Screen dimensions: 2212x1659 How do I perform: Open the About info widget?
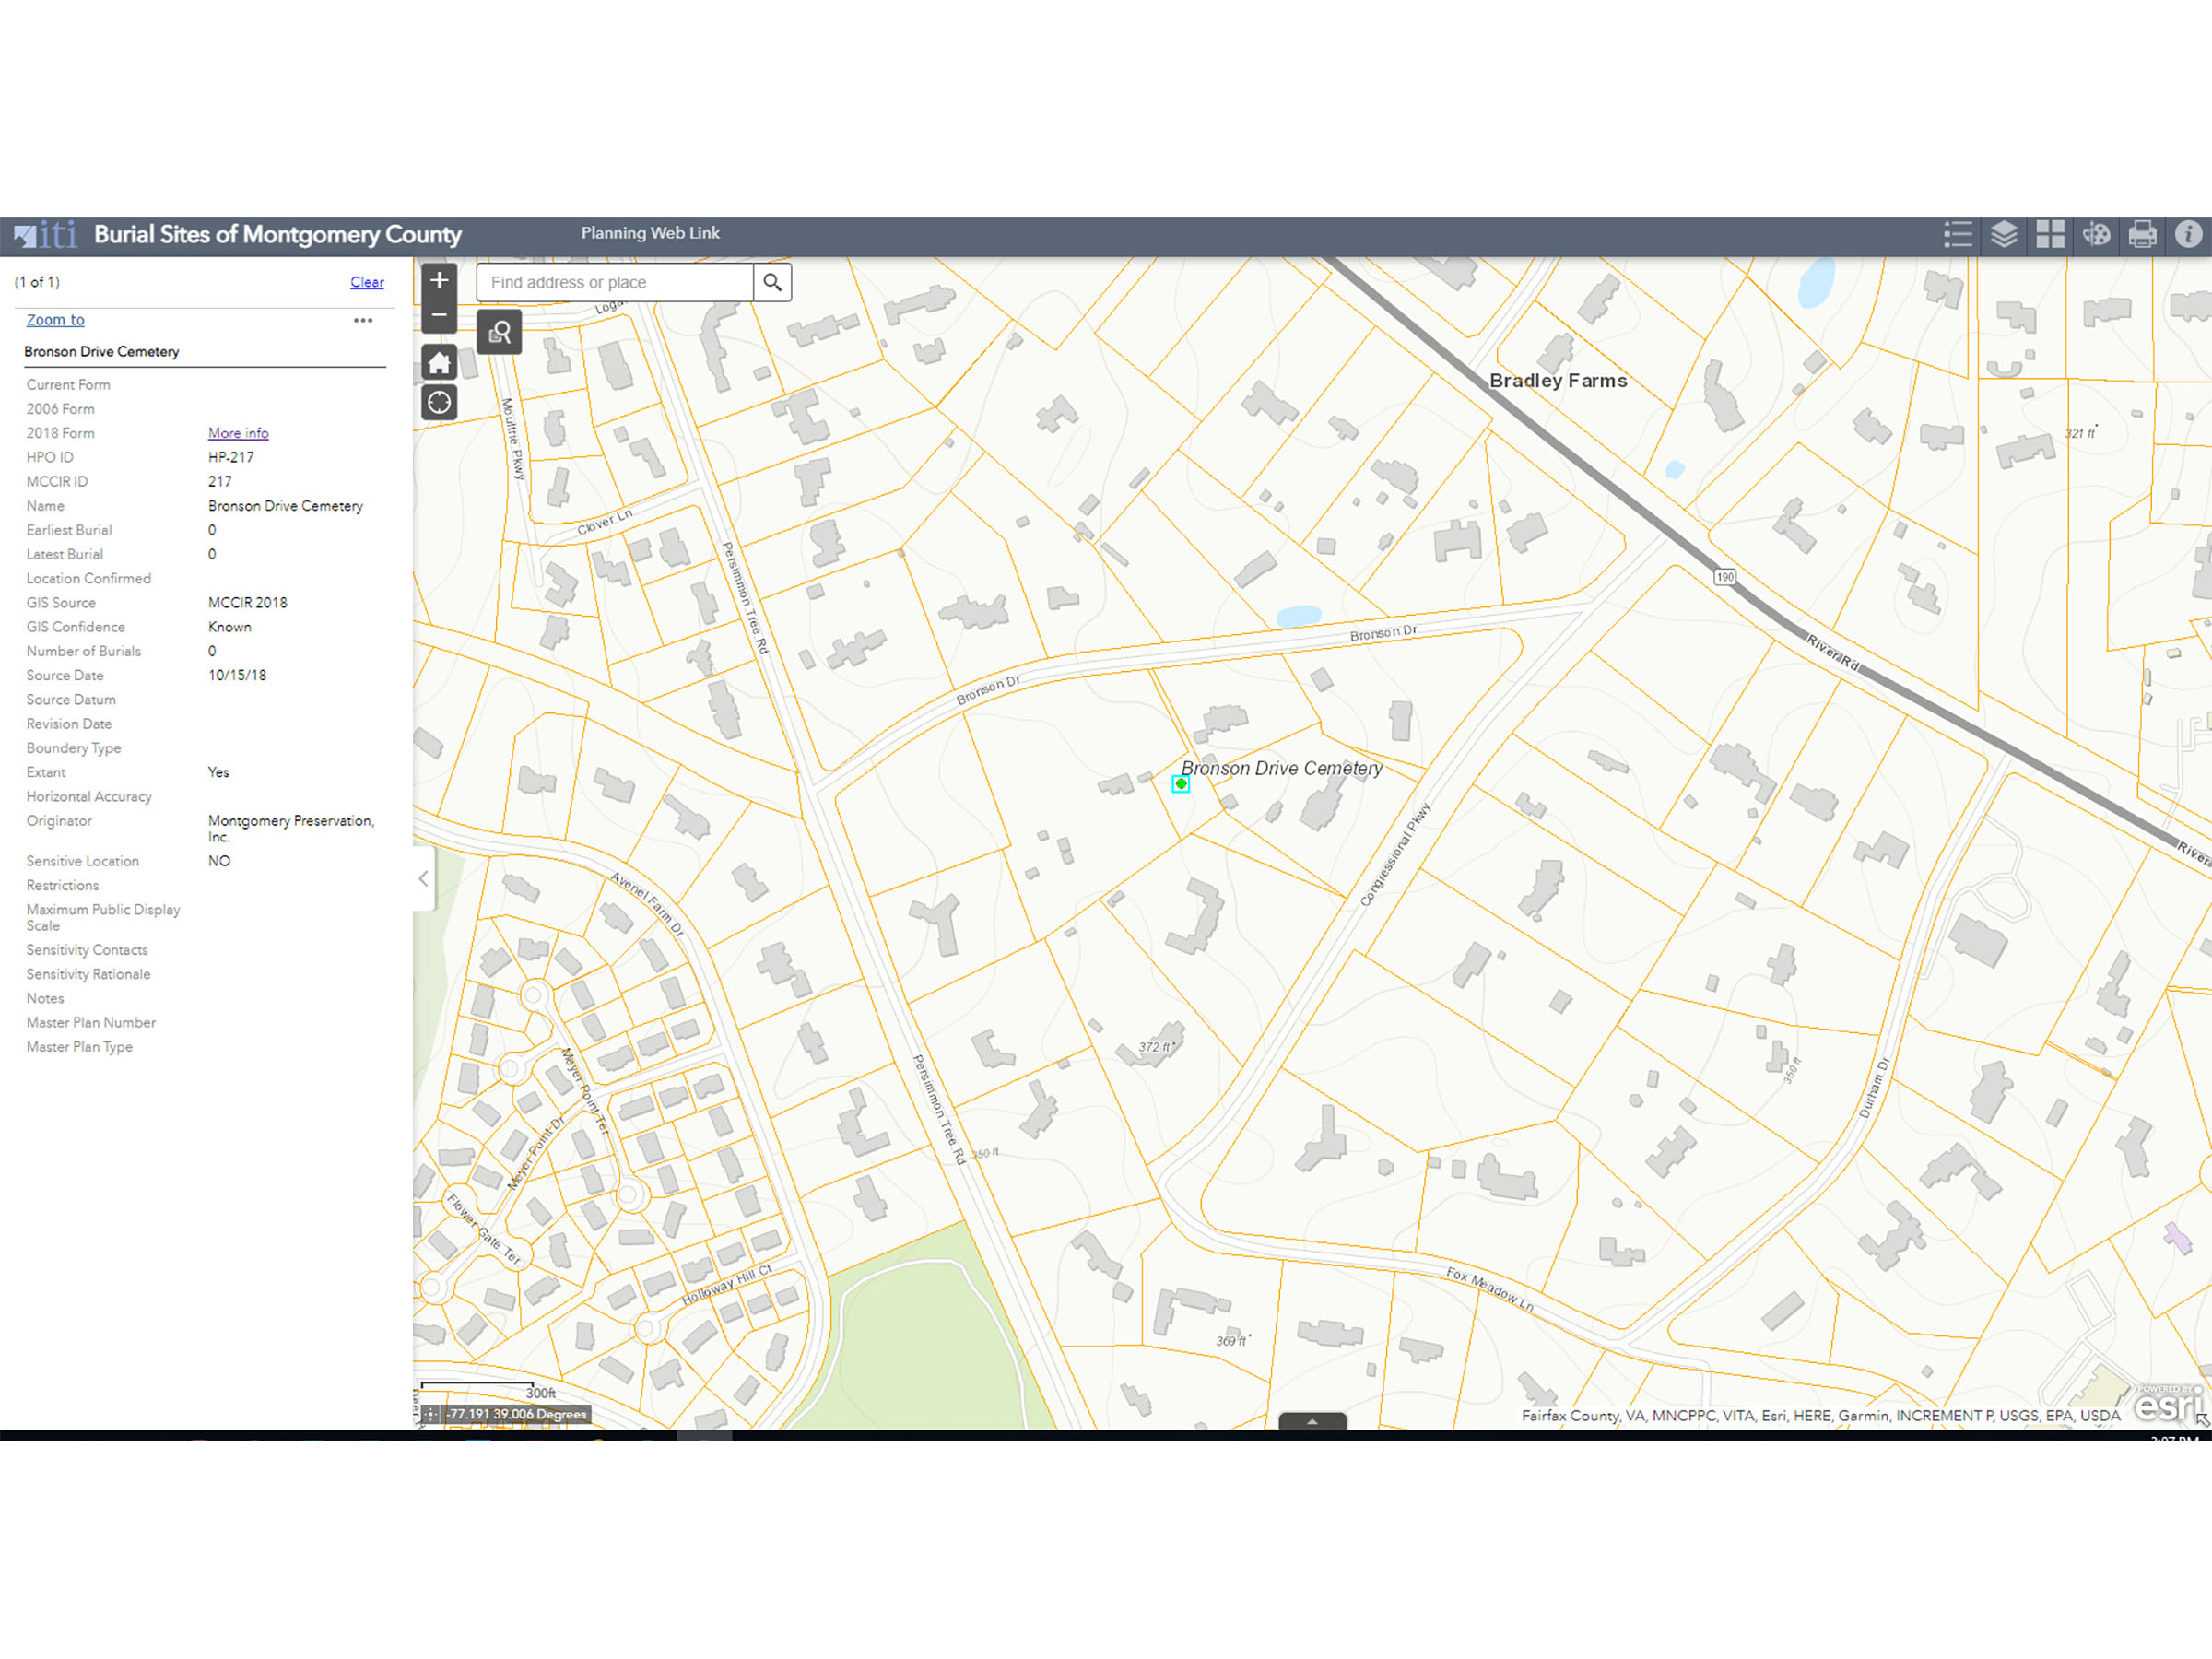(2188, 235)
